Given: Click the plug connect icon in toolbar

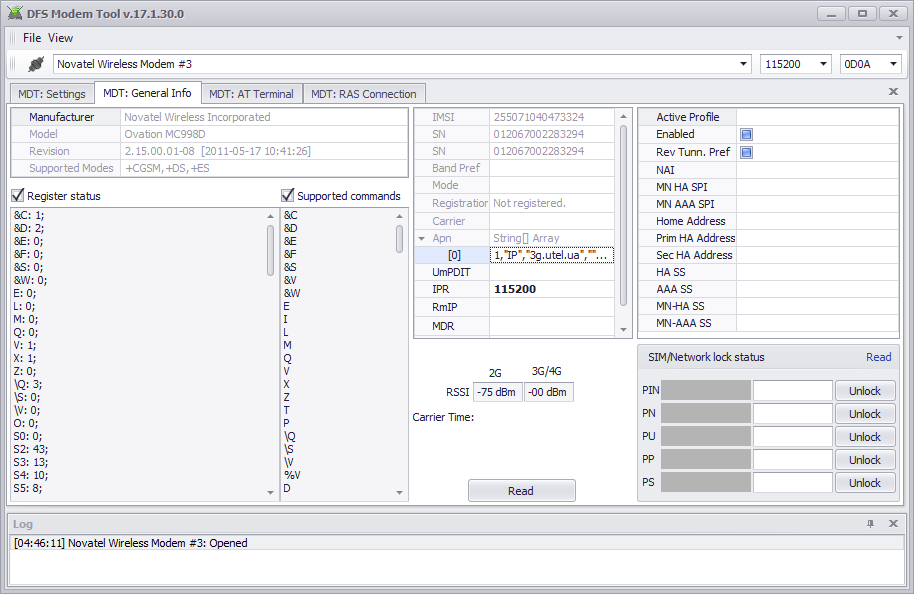Looking at the screenshot, I should click(x=36, y=64).
